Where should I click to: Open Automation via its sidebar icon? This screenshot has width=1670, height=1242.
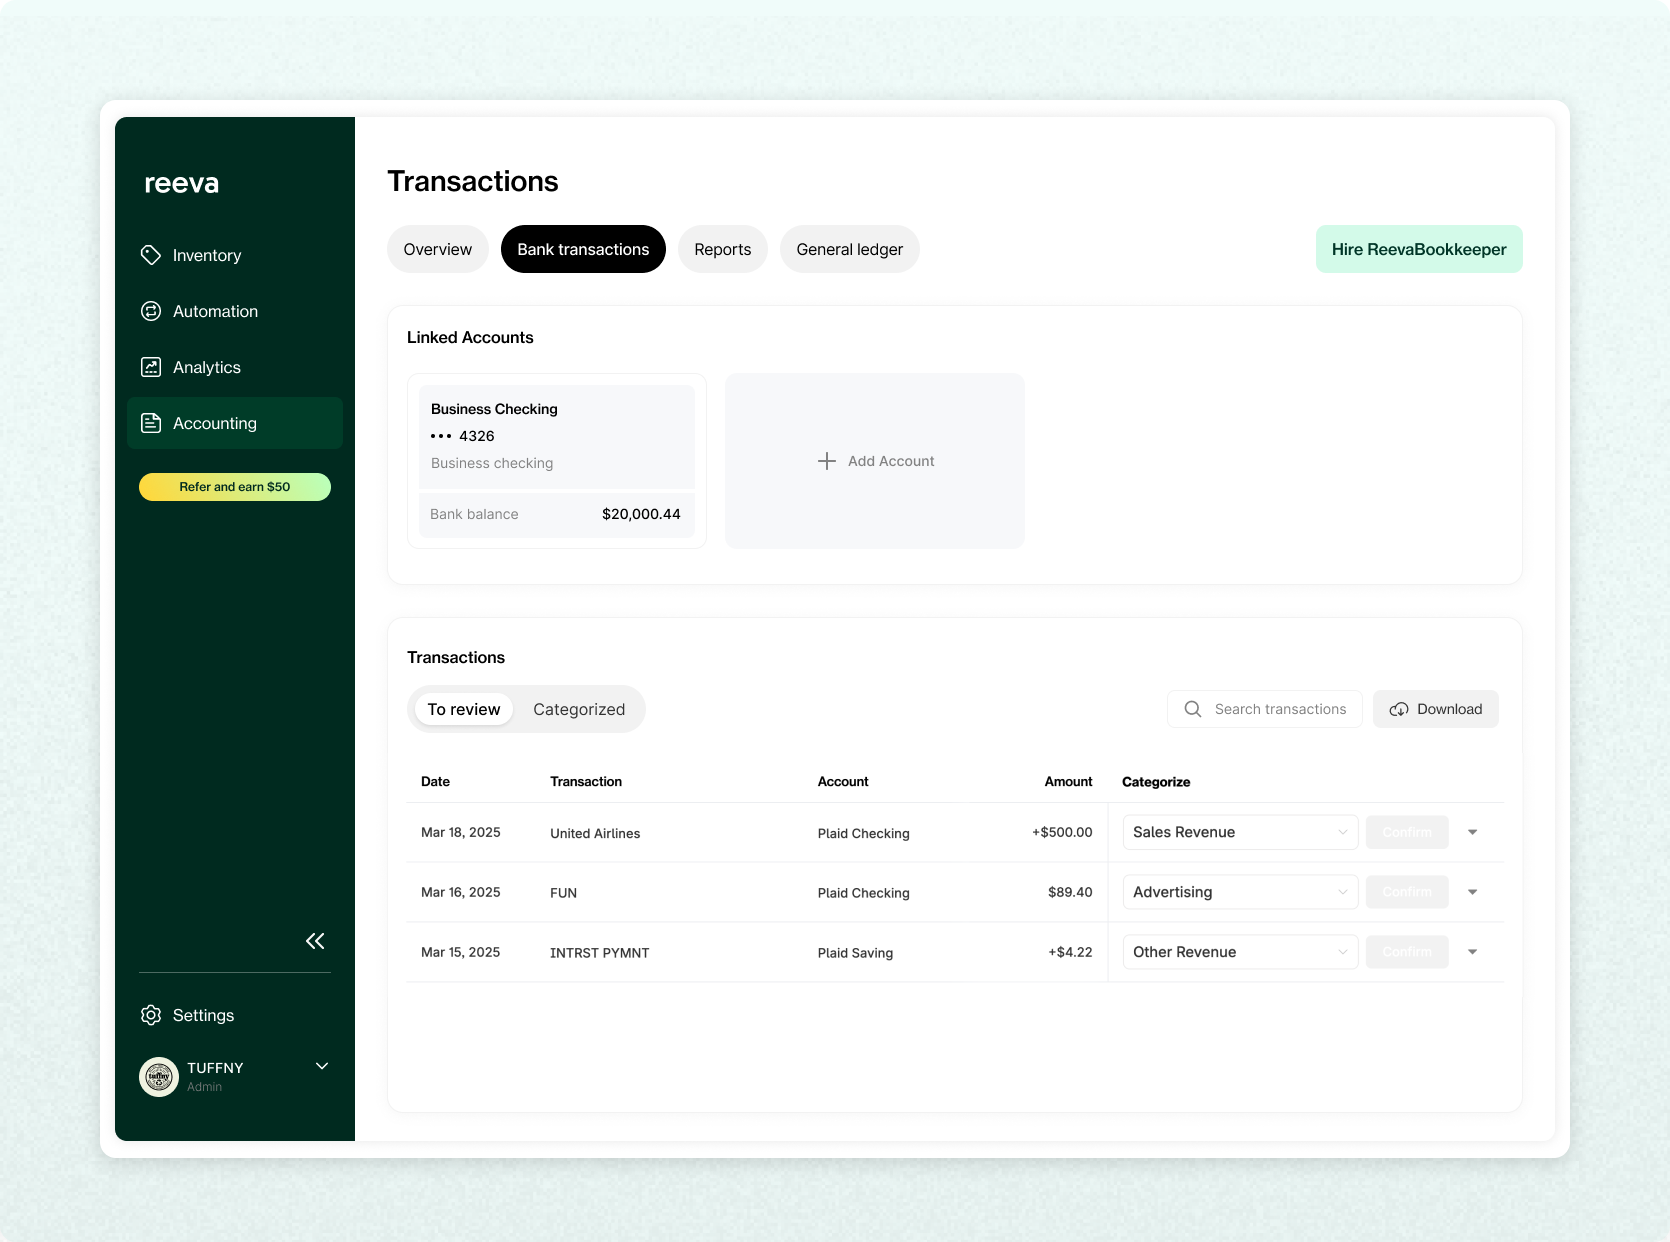(x=151, y=311)
